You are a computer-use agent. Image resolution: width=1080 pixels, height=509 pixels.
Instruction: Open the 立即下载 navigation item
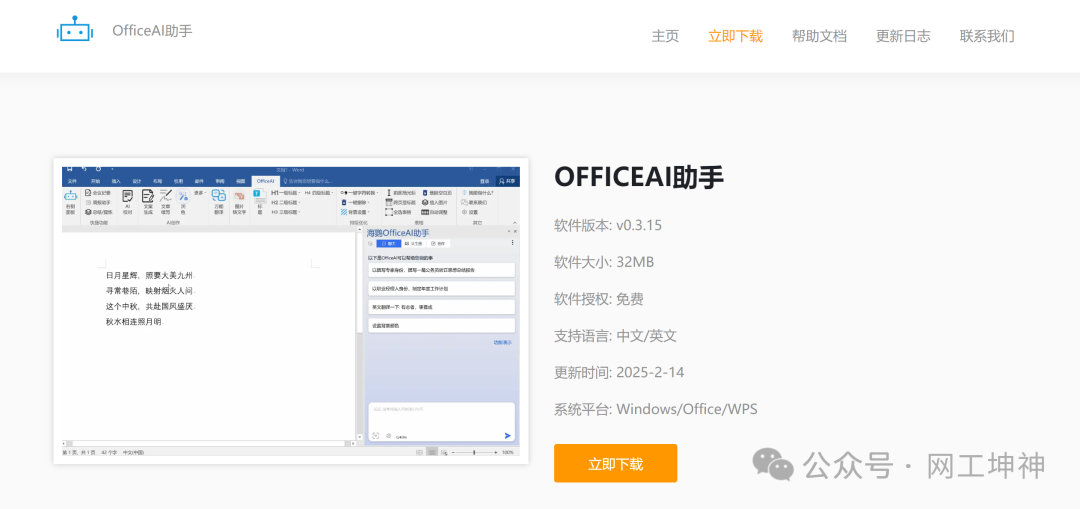tap(735, 37)
